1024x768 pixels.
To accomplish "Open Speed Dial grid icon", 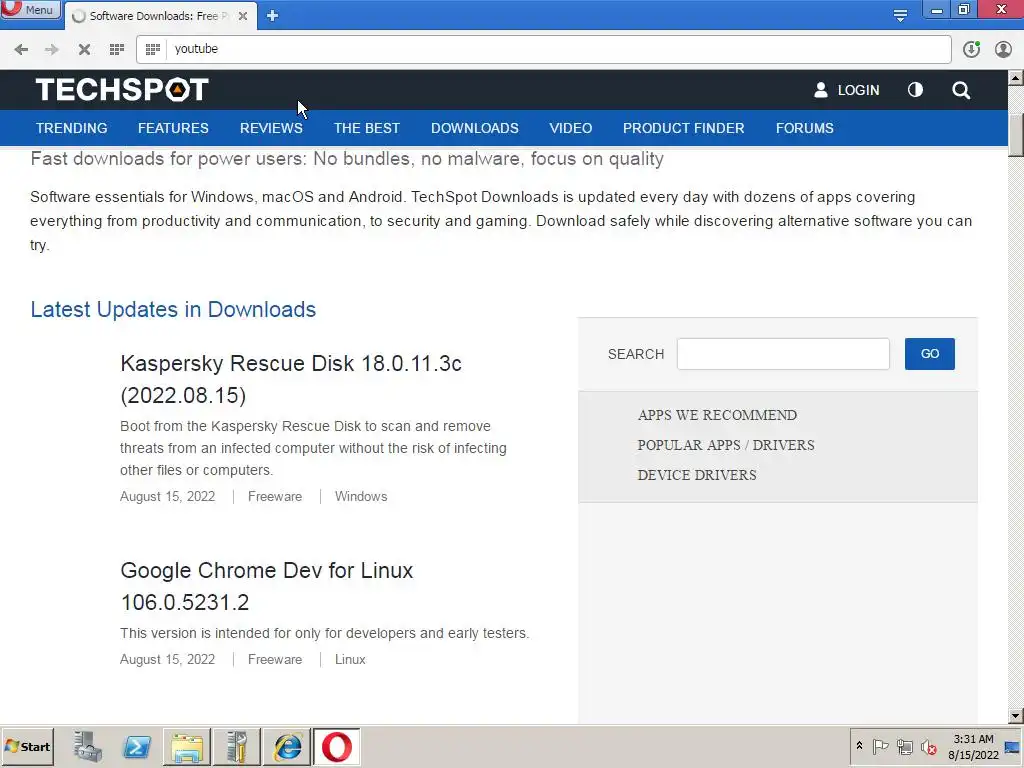I will coord(117,49).
